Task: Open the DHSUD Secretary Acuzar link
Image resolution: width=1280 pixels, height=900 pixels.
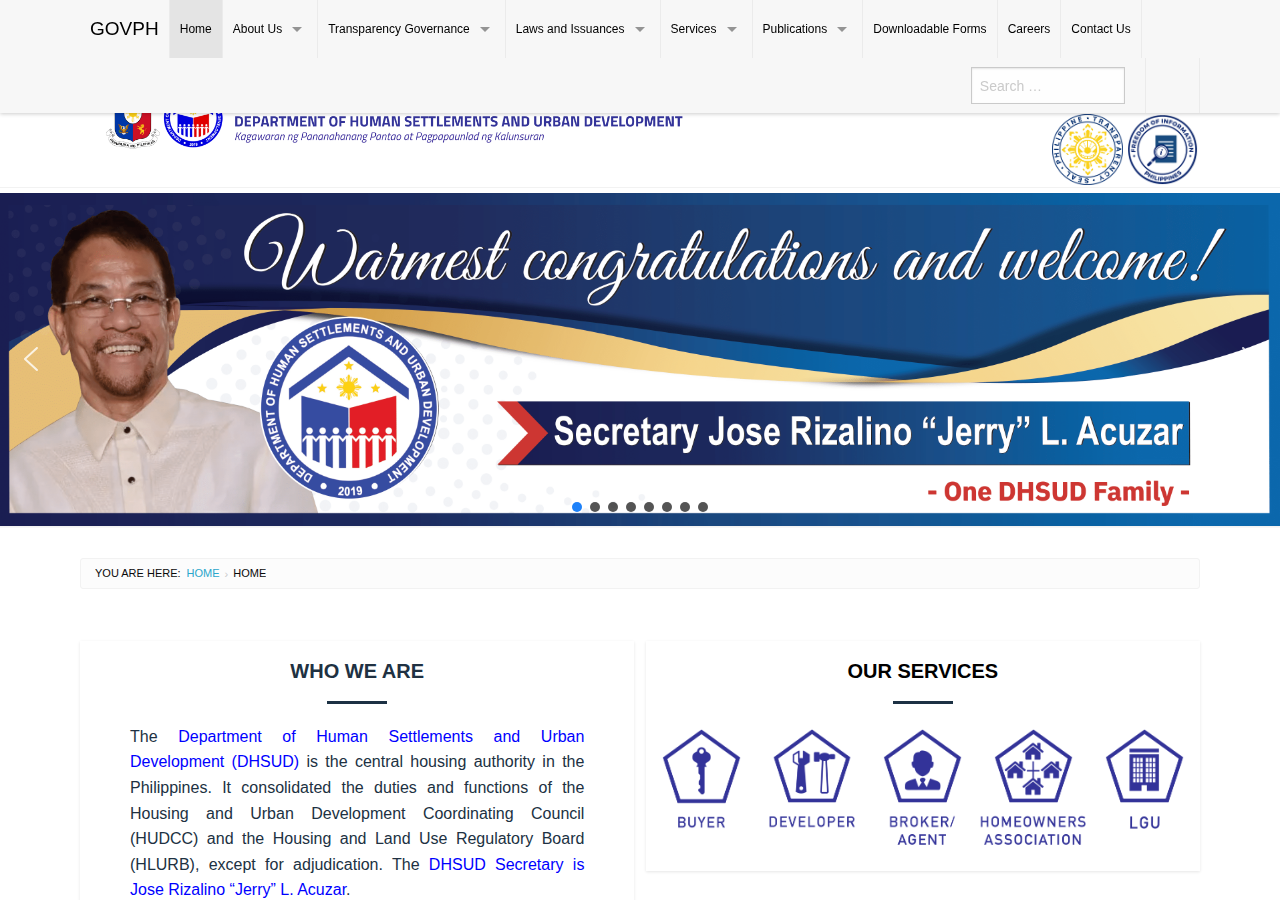Action: [357, 877]
